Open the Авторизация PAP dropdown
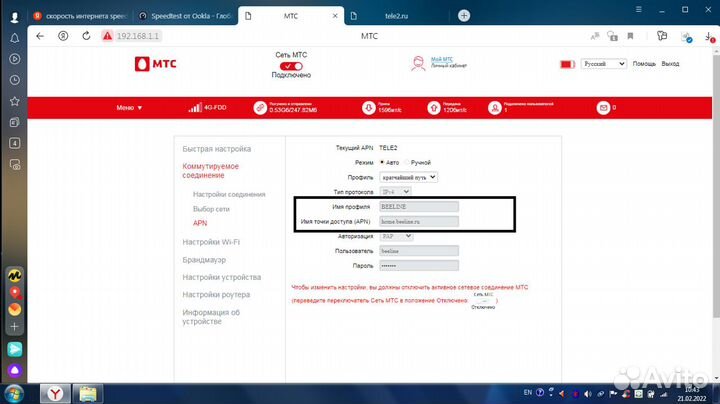The height and width of the screenshot is (404, 720). pyautogui.click(x=396, y=236)
